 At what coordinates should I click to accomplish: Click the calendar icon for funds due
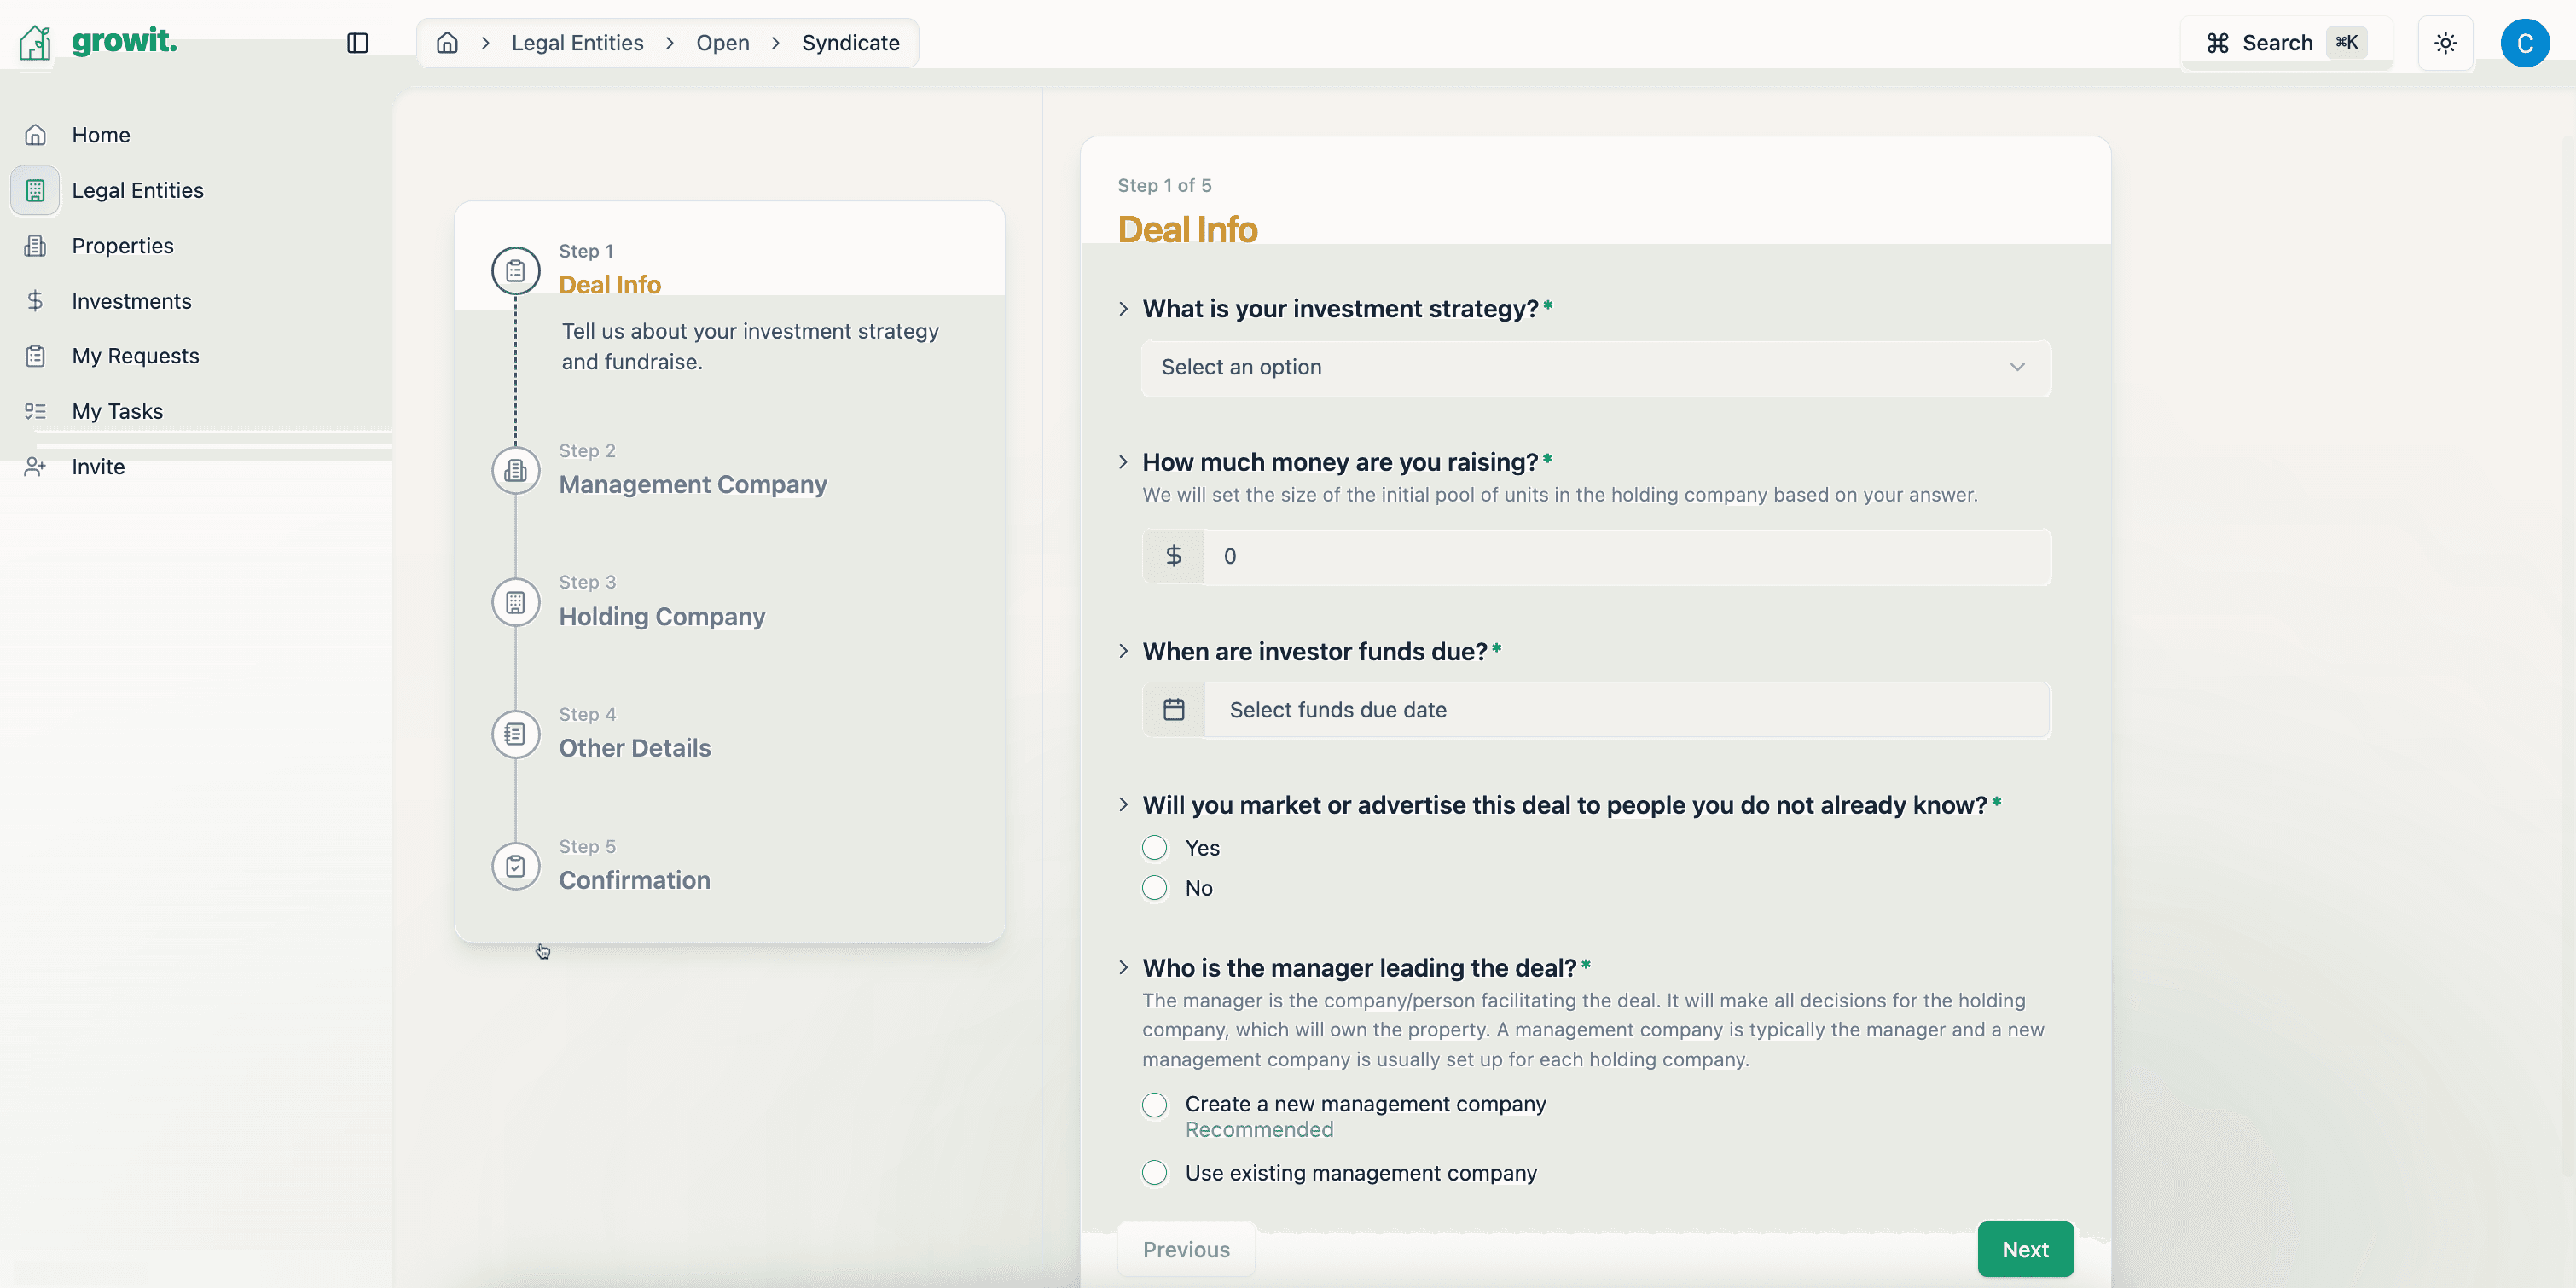click(1174, 710)
